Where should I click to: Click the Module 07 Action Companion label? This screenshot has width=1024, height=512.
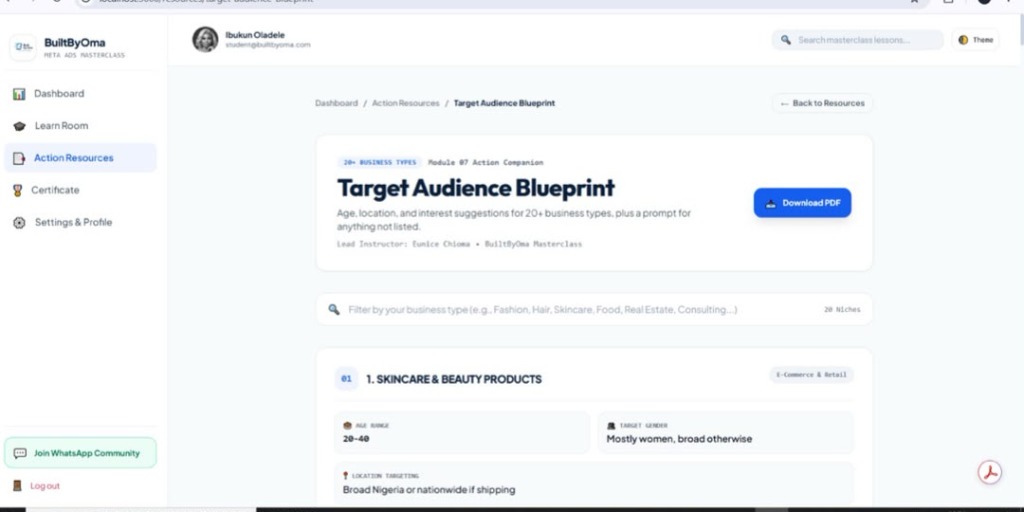485,163
